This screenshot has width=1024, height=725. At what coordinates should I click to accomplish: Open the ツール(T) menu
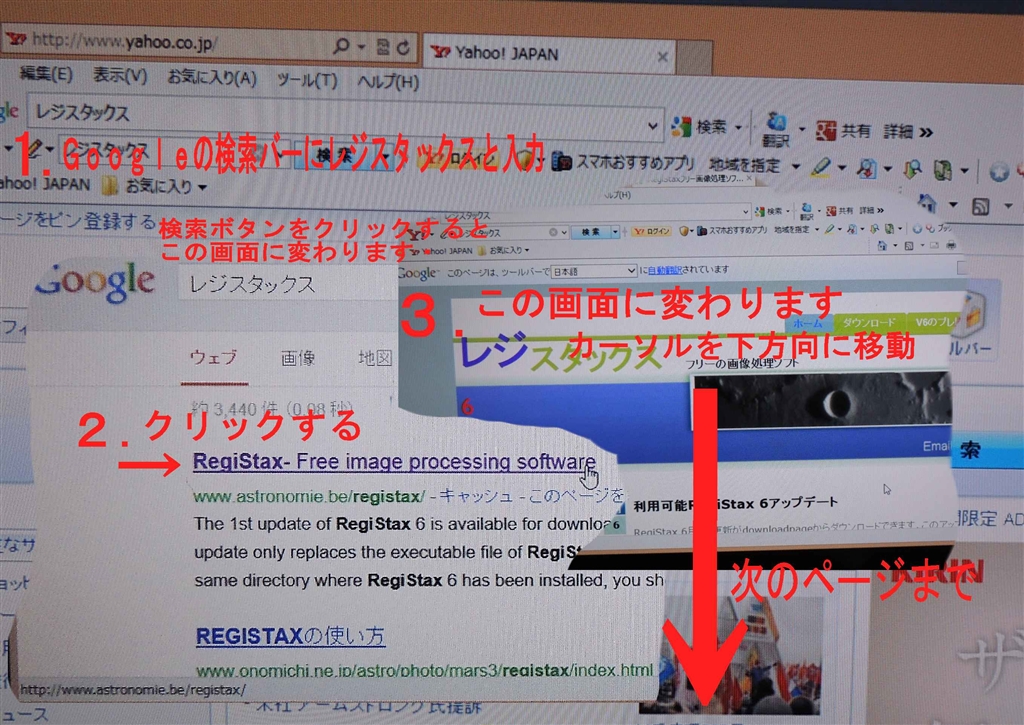(307, 80)
